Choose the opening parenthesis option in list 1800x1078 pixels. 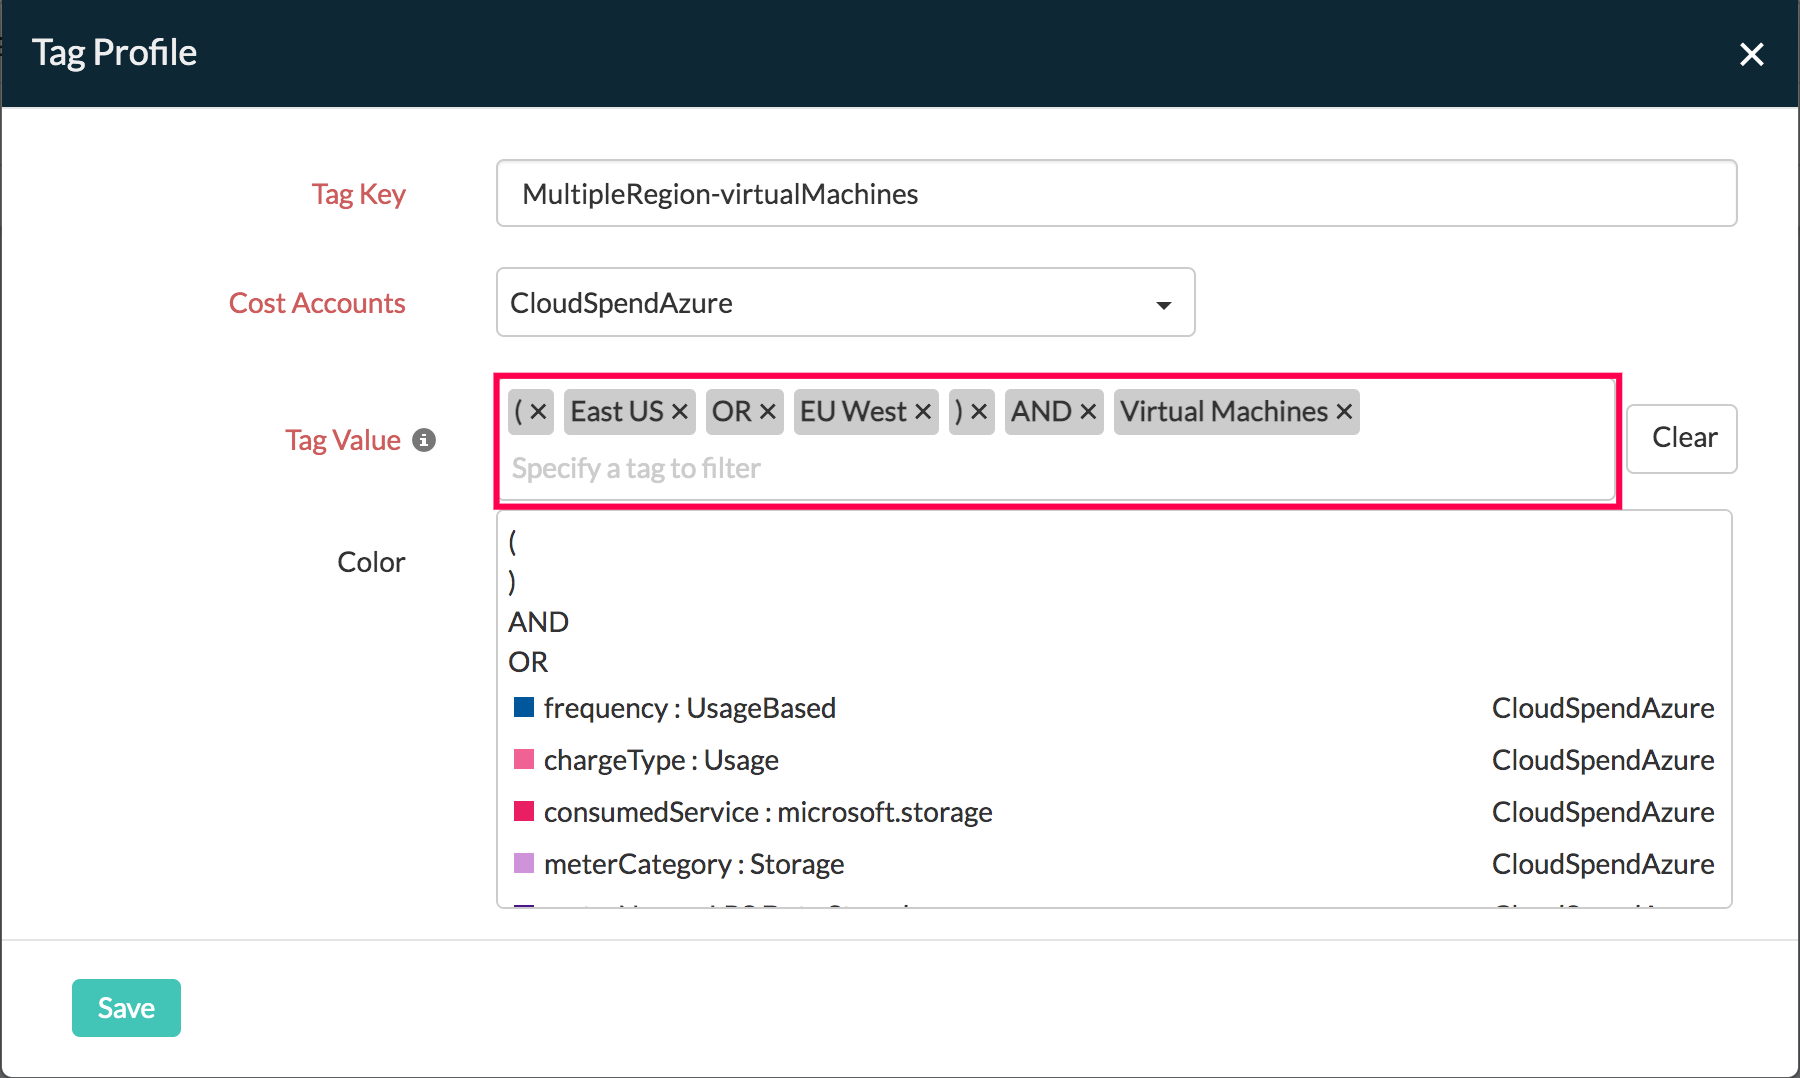513,542
